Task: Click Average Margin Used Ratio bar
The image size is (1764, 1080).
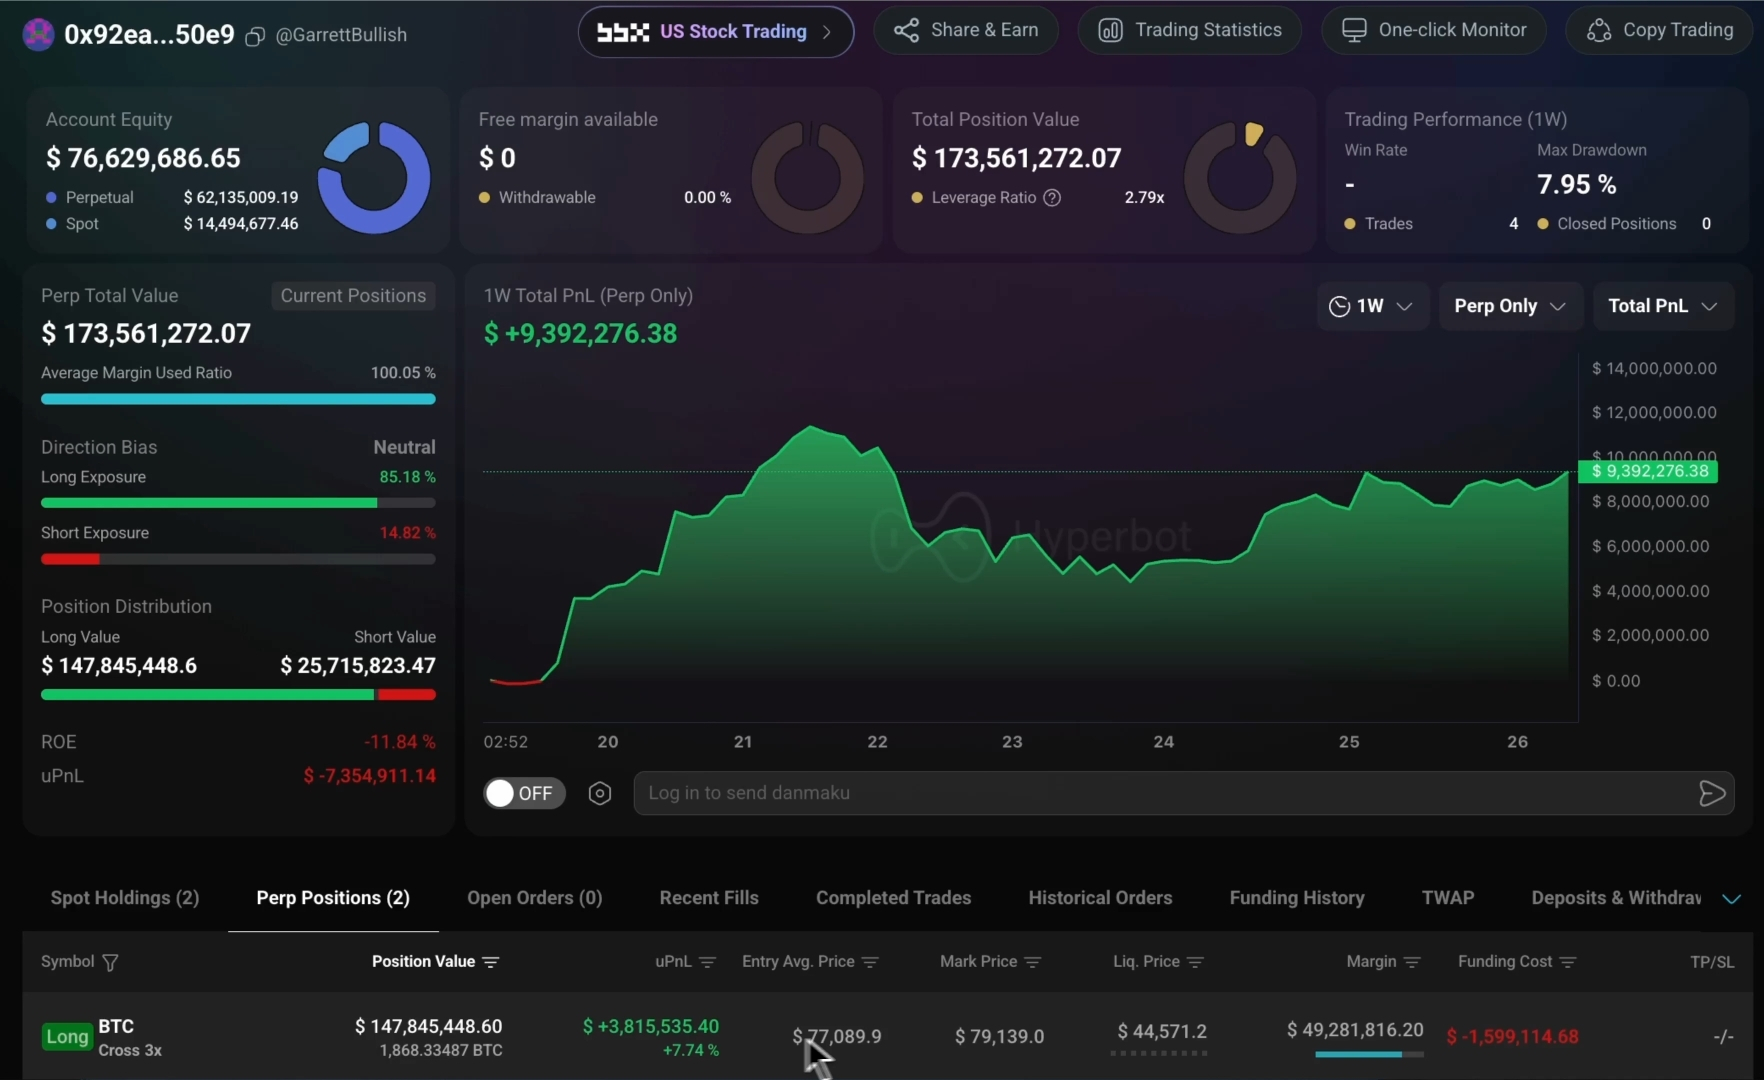Action: [238, 399]
